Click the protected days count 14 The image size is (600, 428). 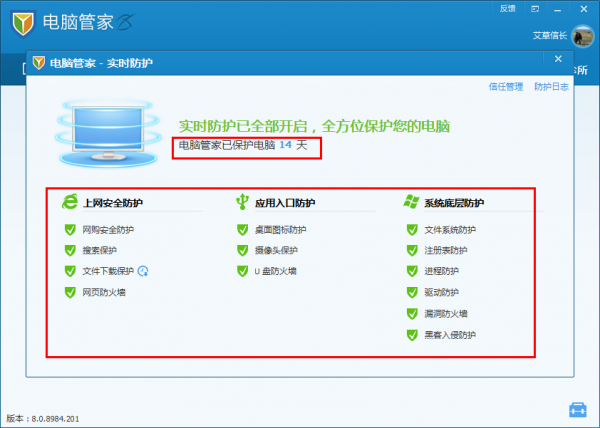coord(285,145)
